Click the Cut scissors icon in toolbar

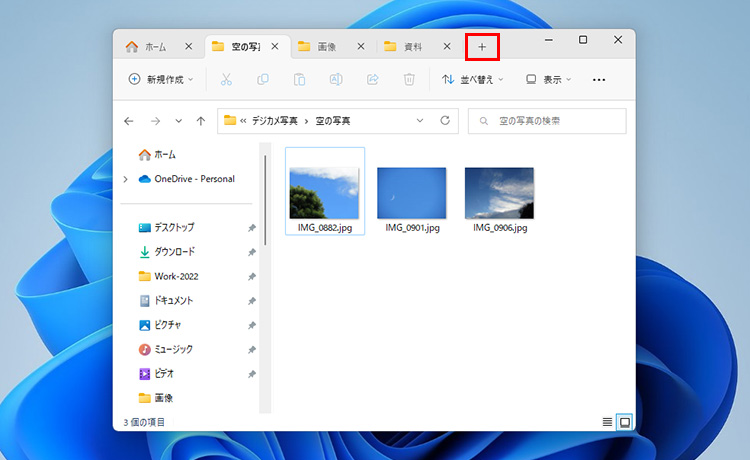click(226, 79)
